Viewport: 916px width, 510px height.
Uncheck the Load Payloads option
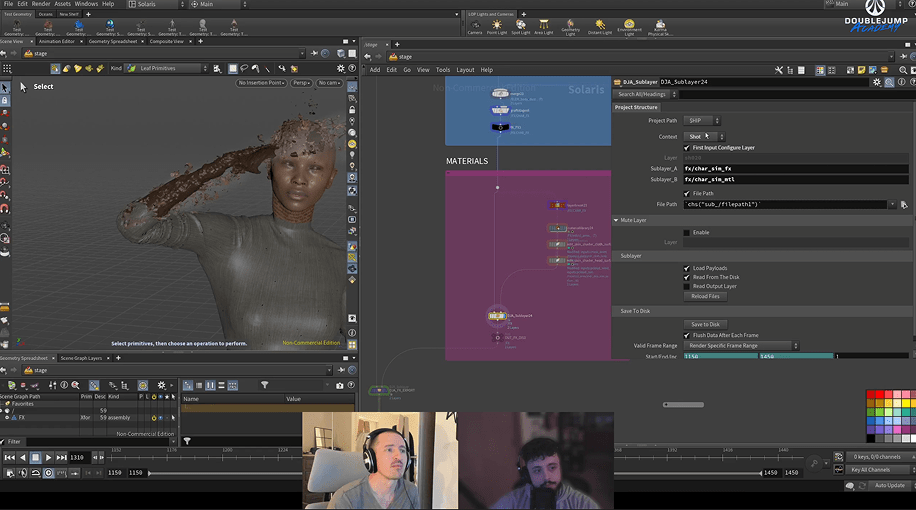click(x=686, y=268)
